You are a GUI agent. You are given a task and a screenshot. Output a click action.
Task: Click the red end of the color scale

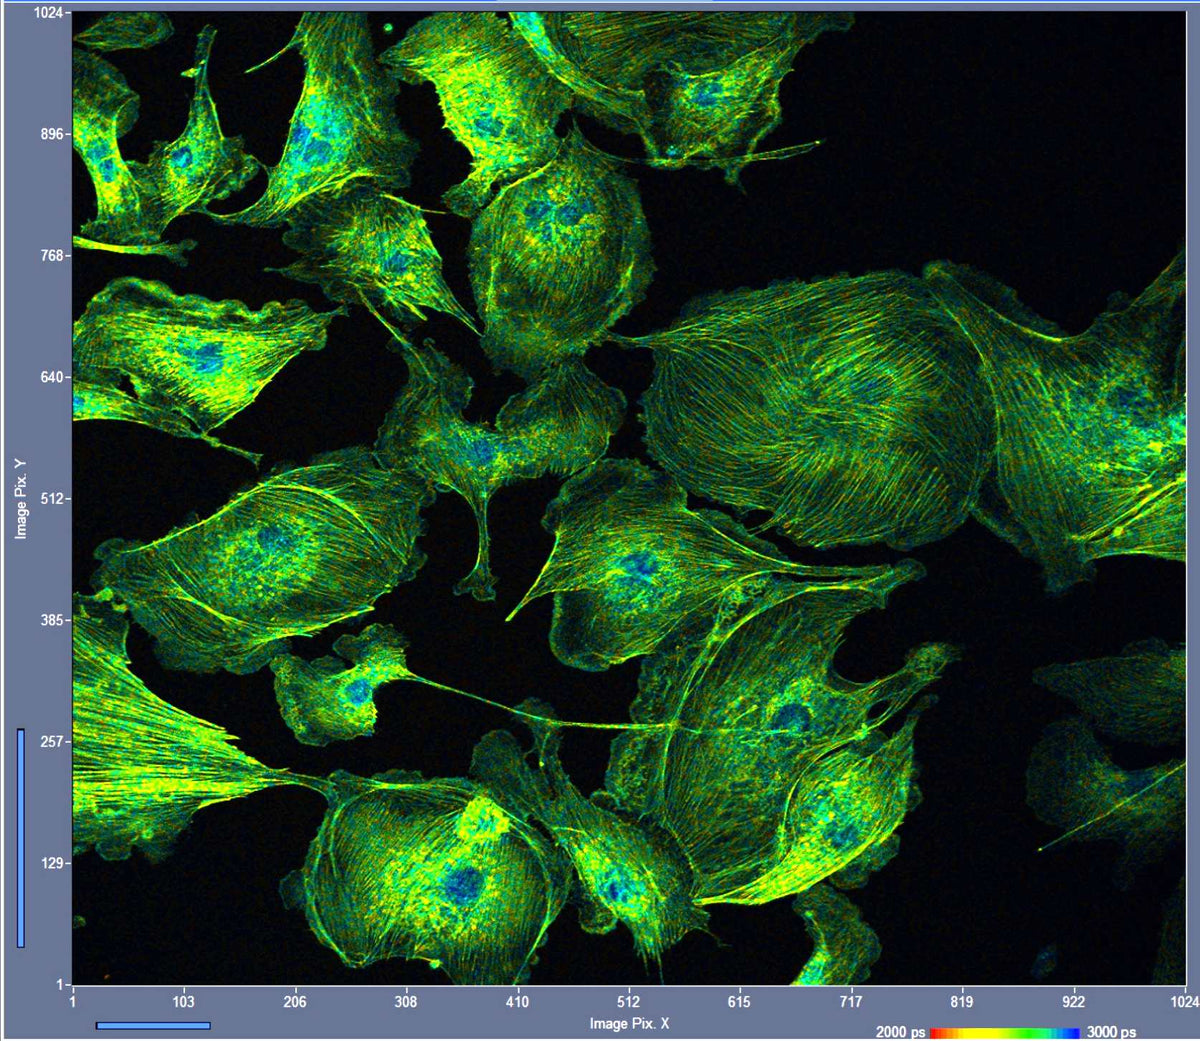click(936, 1032)
